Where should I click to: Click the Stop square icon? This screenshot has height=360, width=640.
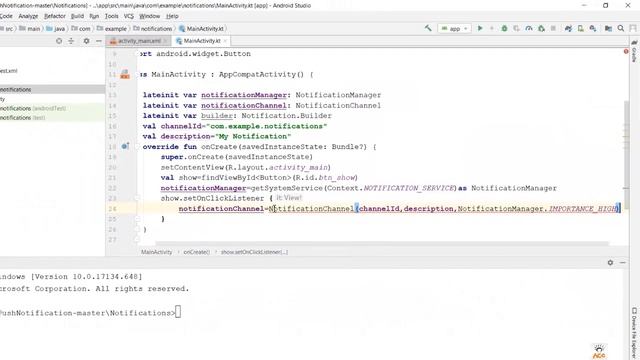pos(553,28)
